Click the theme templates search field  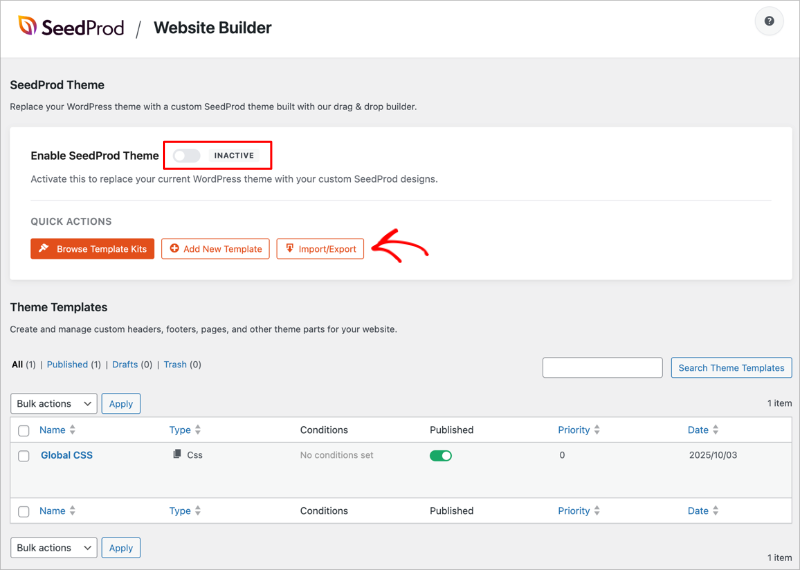tap(602, 368)
